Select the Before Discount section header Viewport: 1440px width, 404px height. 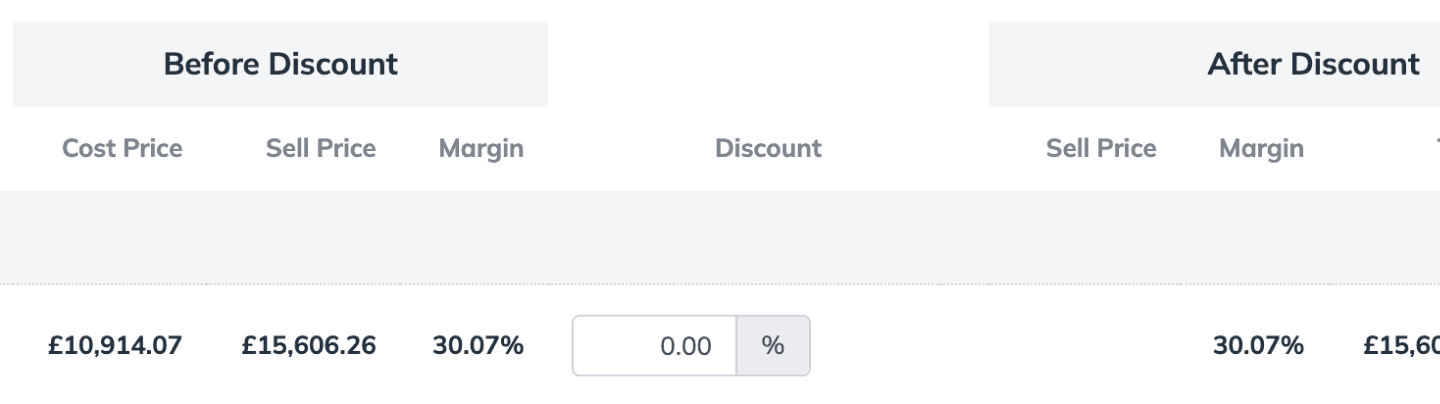click(x=280, y=64)
